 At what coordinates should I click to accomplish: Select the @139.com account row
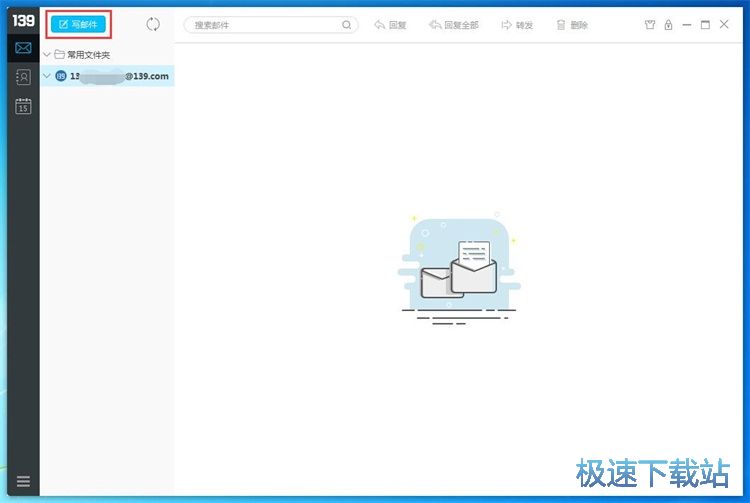coord(107,76)
